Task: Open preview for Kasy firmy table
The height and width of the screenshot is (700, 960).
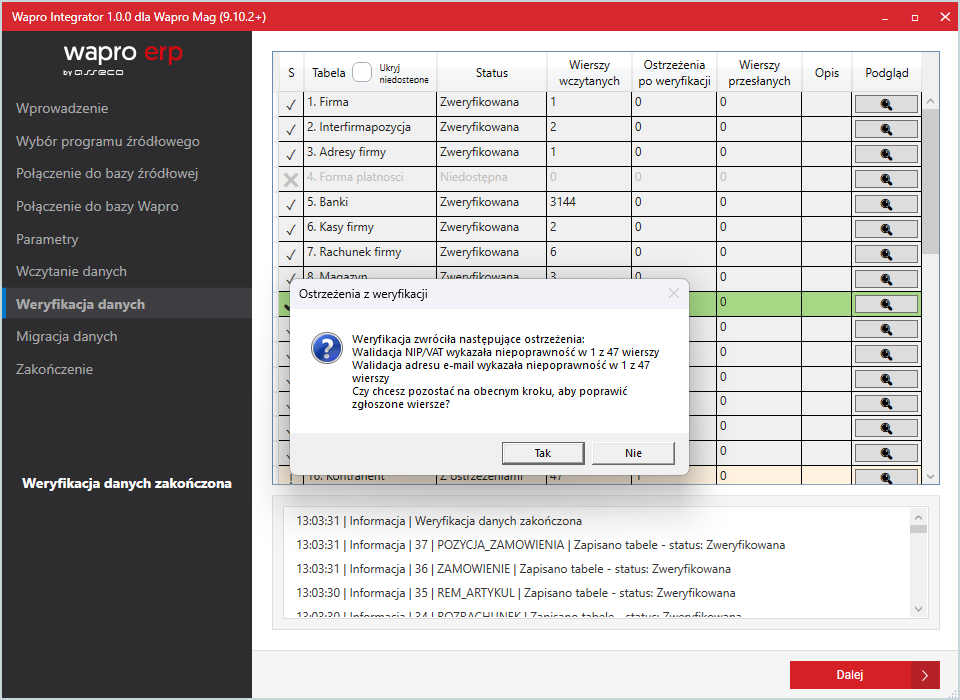Action: point(886,228)
